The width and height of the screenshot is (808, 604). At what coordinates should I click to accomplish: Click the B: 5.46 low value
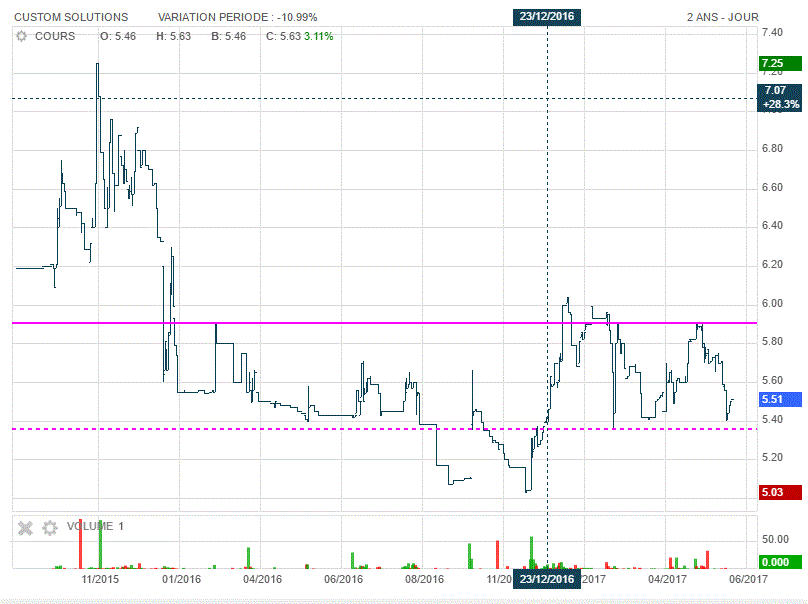click(229, 37)
